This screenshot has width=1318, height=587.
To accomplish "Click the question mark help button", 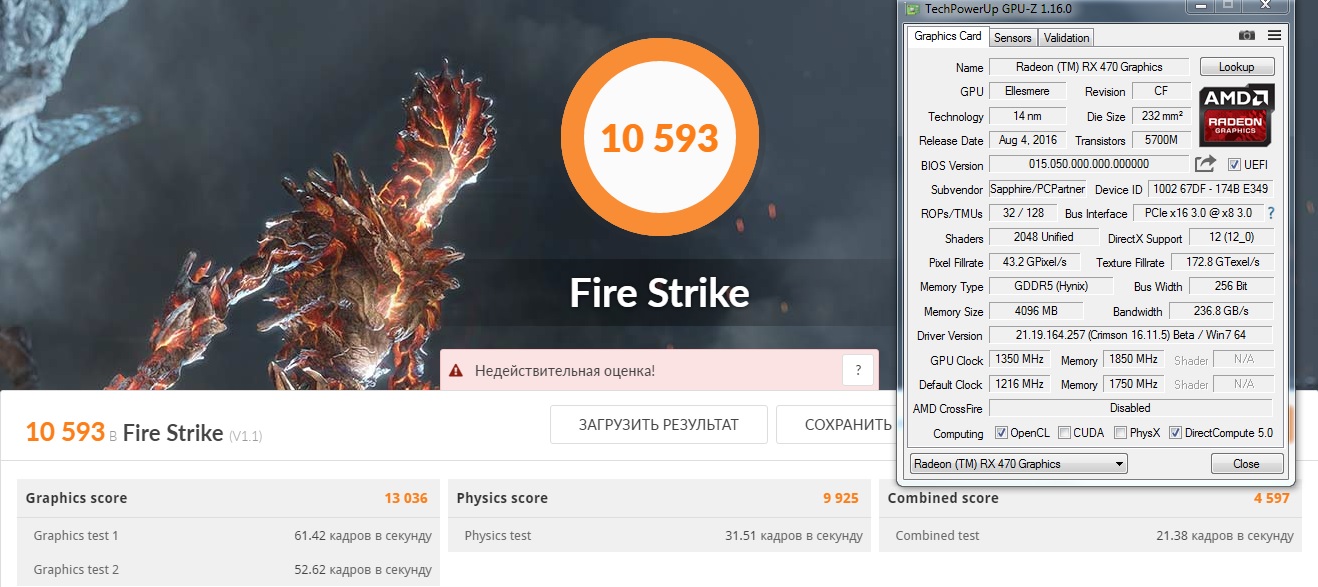I will click(x=857, y=370).
